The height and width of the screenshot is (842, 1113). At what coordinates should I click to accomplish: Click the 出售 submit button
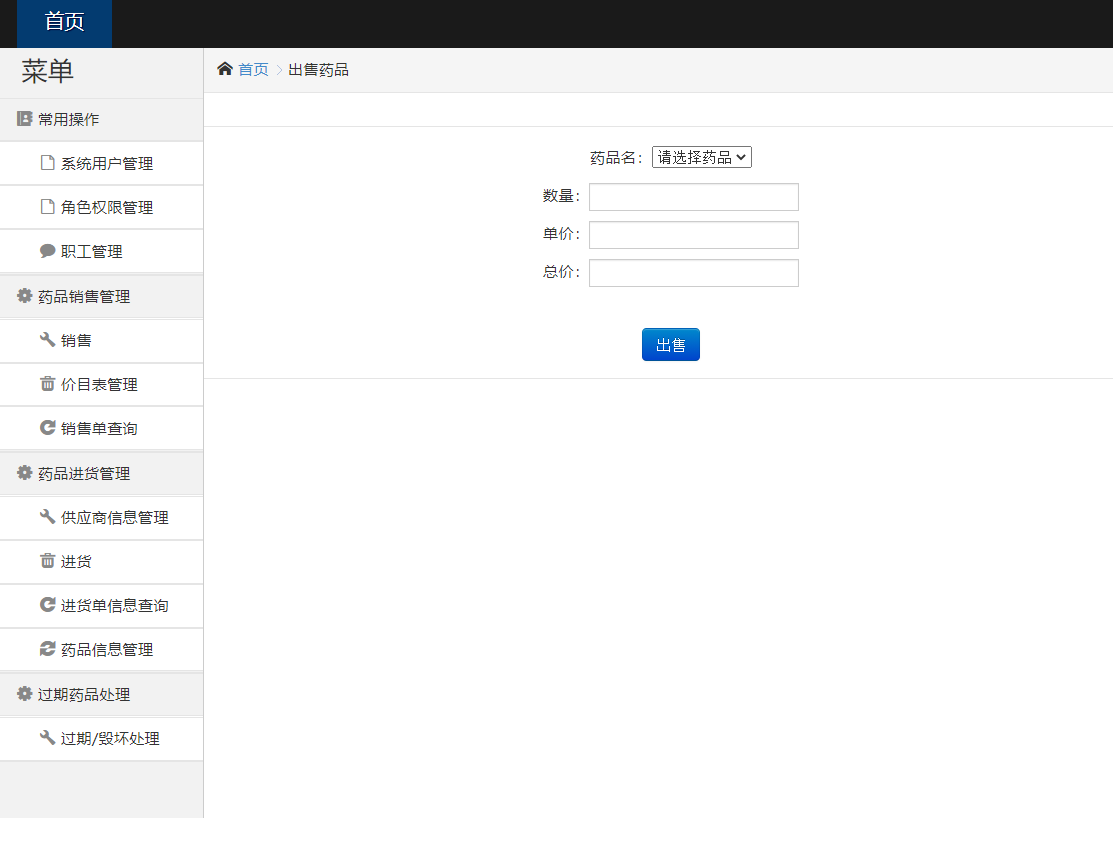[x=670, y=344]
